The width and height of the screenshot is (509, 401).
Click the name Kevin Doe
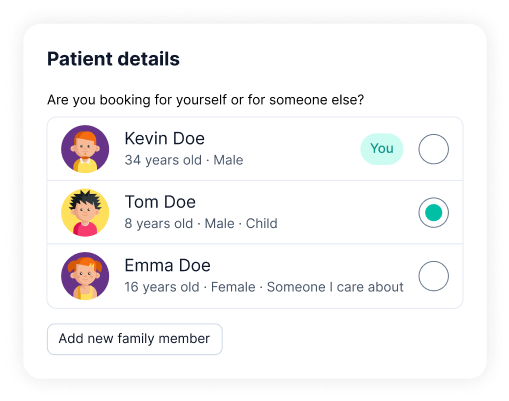(164, 138)
